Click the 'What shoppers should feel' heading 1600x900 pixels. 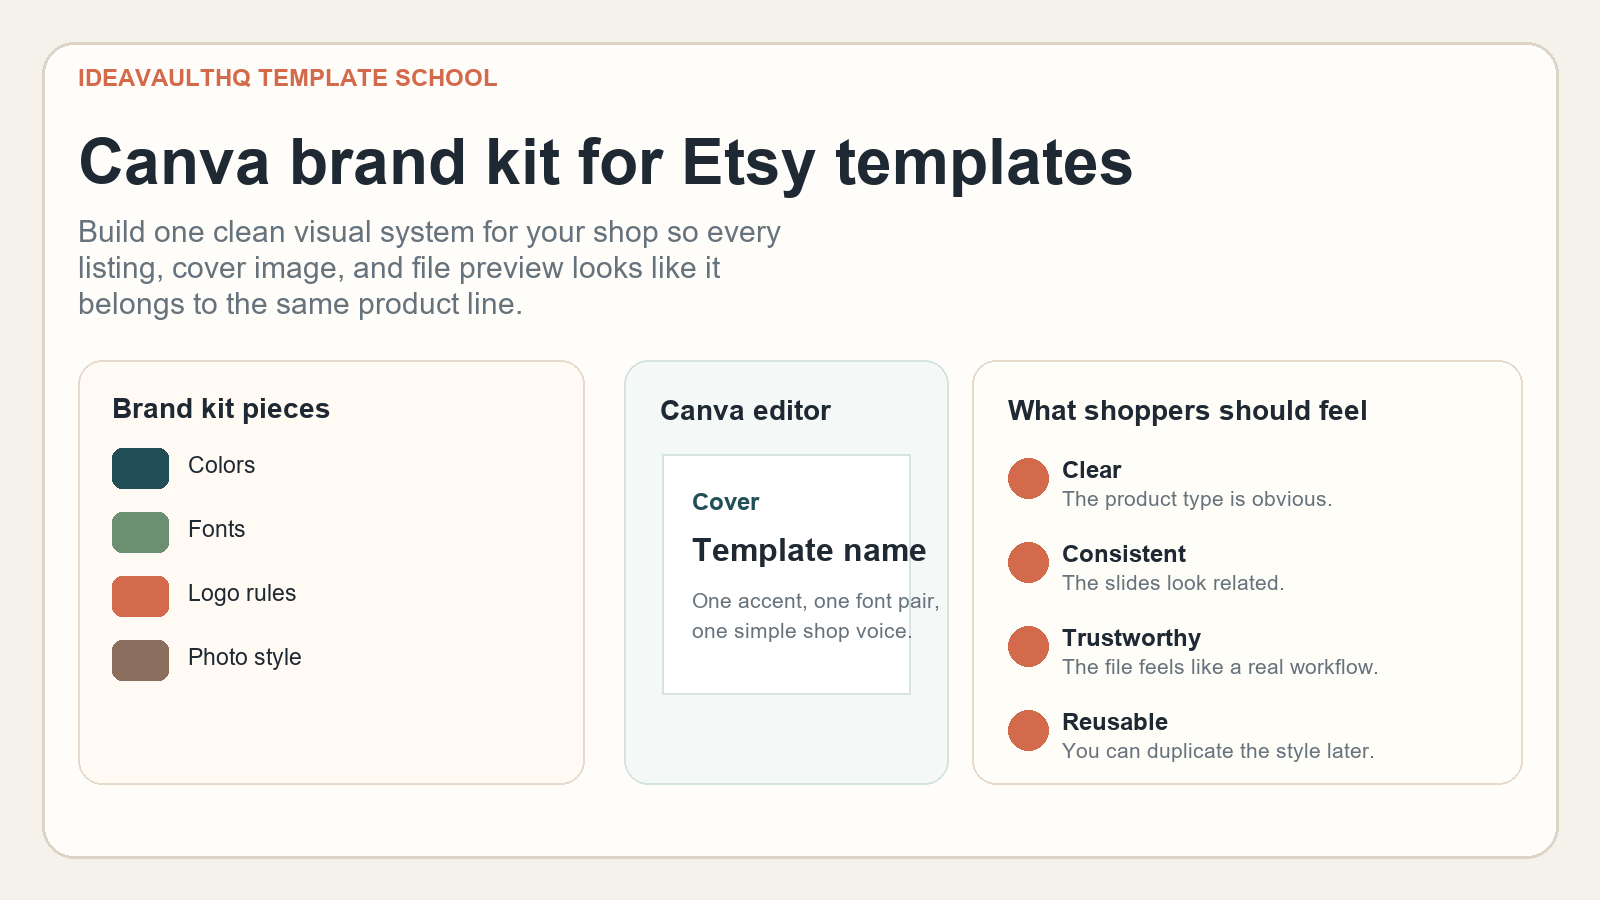tap(1187, 411)
